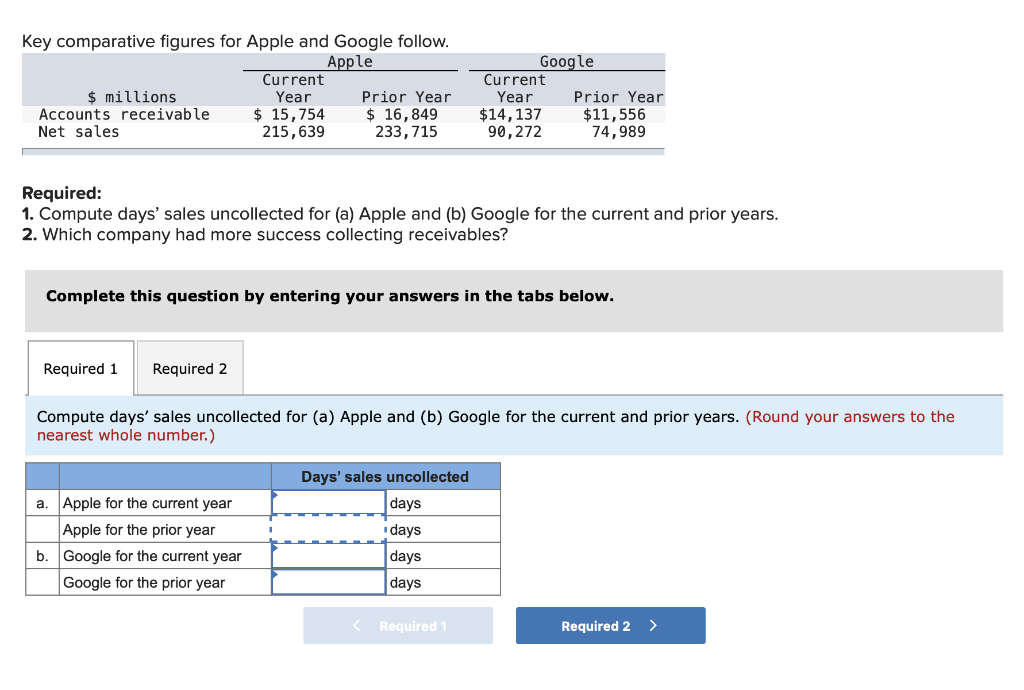Click the Apple prior year days input field
The height and width of the screenshot is (690, 1024).
click(328, 529)
